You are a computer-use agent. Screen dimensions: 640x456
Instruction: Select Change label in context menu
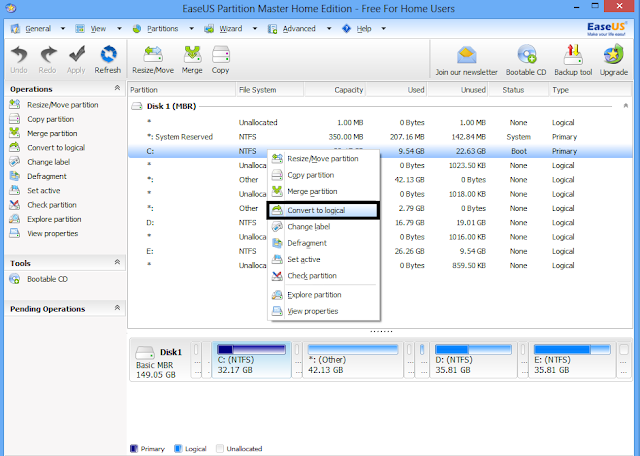coord(323,227)
